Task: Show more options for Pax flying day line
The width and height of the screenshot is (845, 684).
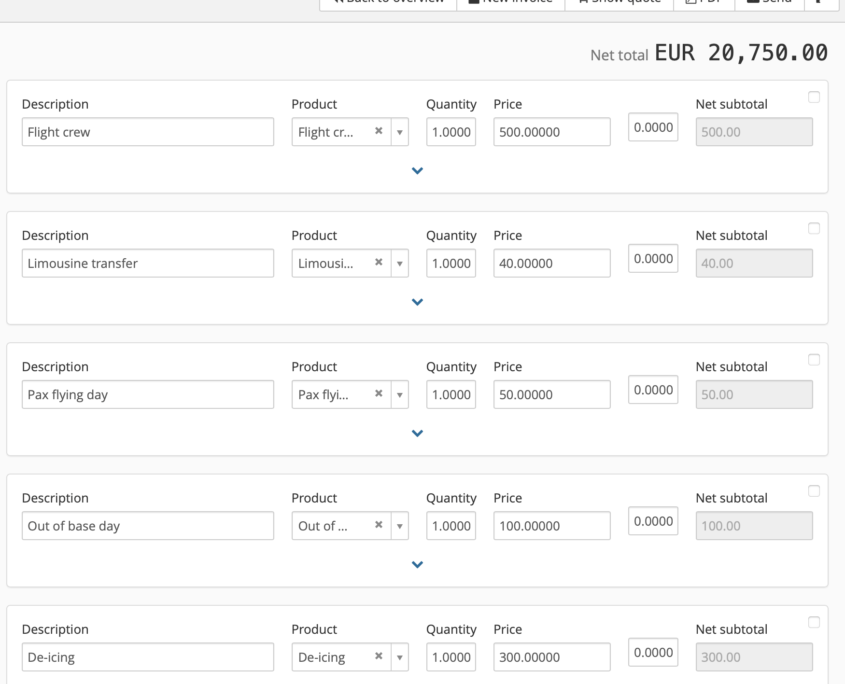Action: pos(418,433)
